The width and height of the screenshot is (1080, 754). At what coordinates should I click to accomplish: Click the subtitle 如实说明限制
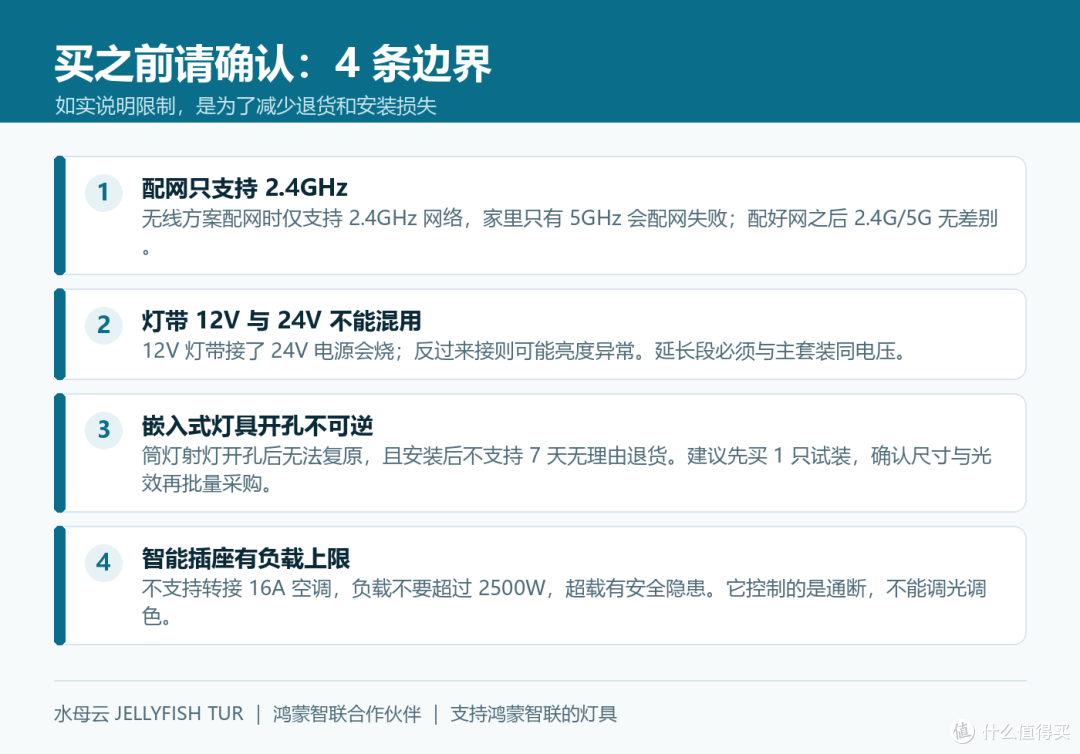point(245,106)
